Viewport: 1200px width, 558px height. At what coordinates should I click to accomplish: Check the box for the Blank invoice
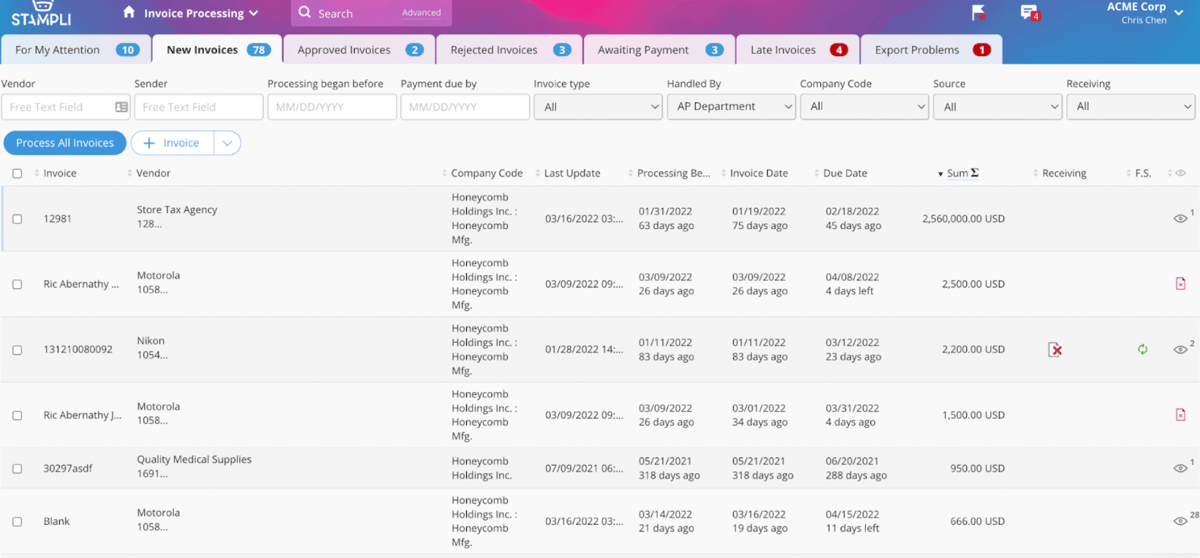pos(17,522)
